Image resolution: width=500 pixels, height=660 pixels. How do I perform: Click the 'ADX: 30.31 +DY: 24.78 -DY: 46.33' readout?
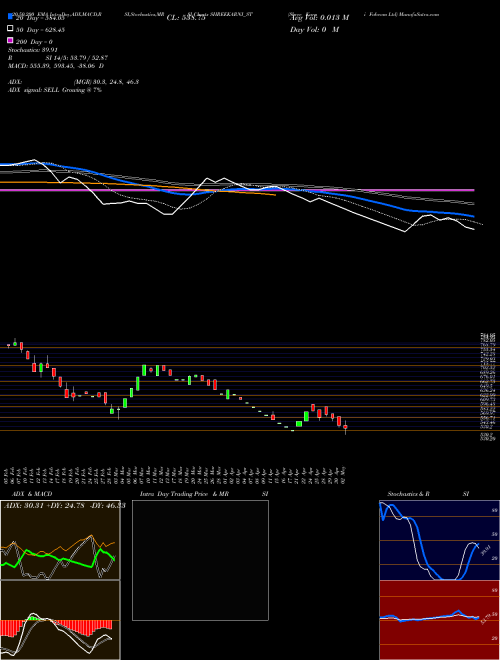click(x=64, y=505)
